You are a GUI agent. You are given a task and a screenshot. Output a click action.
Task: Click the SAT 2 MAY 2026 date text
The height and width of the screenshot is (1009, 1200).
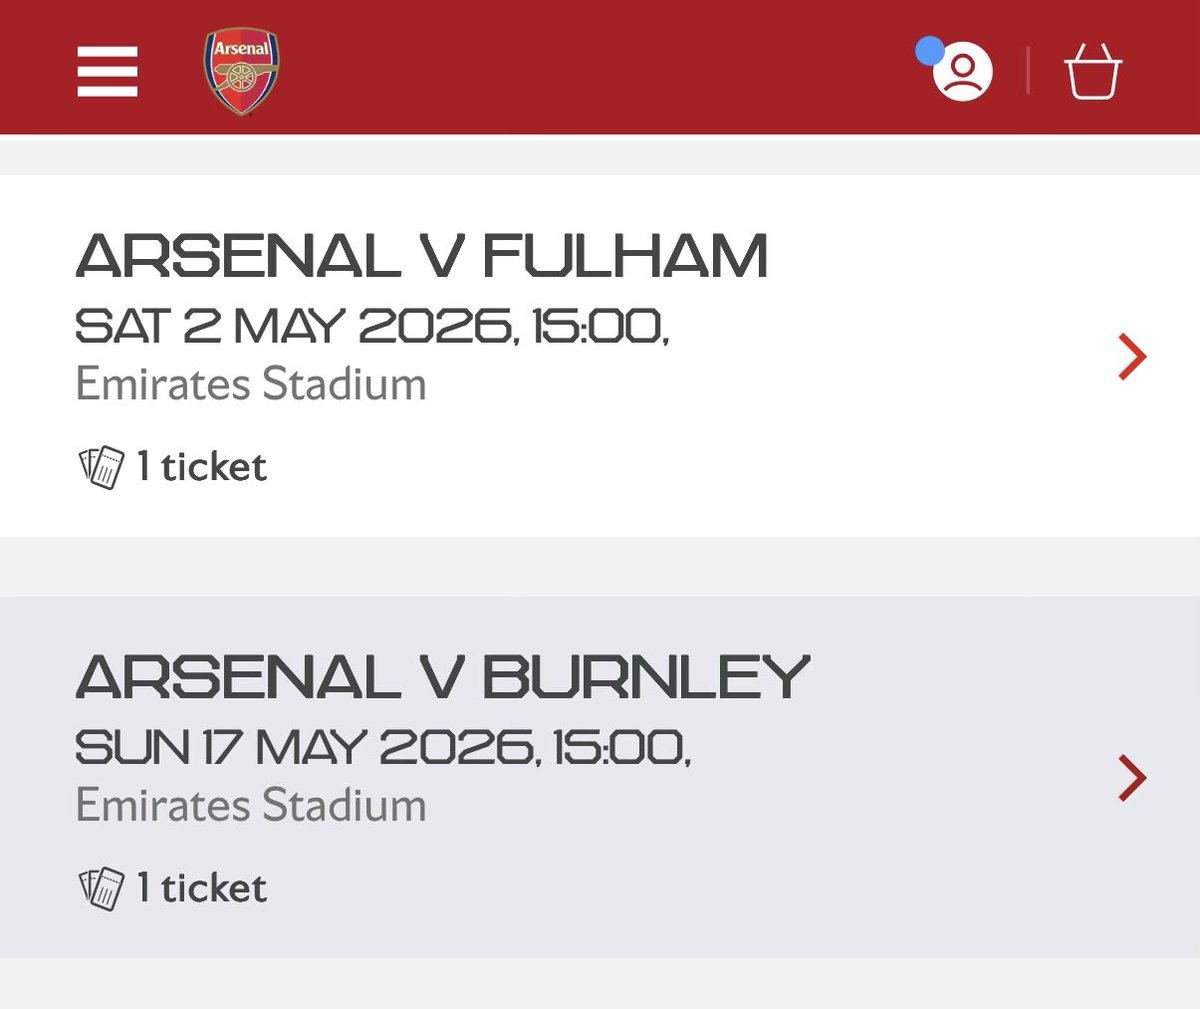click(372, 326)
